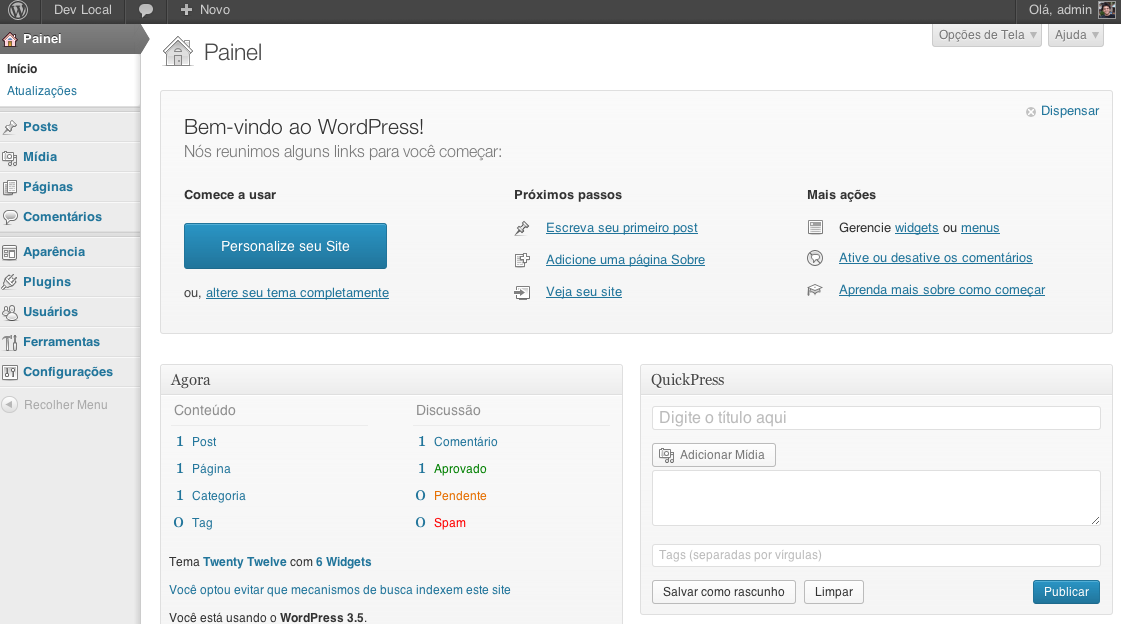Viewport: 1121px width, 624px height.
Task: Click the pin icon beside Escreva seu primeiro post
Action: tap(523, 228)
